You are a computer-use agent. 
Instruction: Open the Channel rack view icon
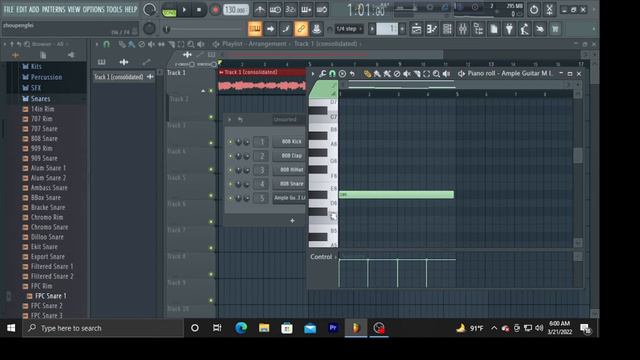pyautogui.click(x=447, y=29)
